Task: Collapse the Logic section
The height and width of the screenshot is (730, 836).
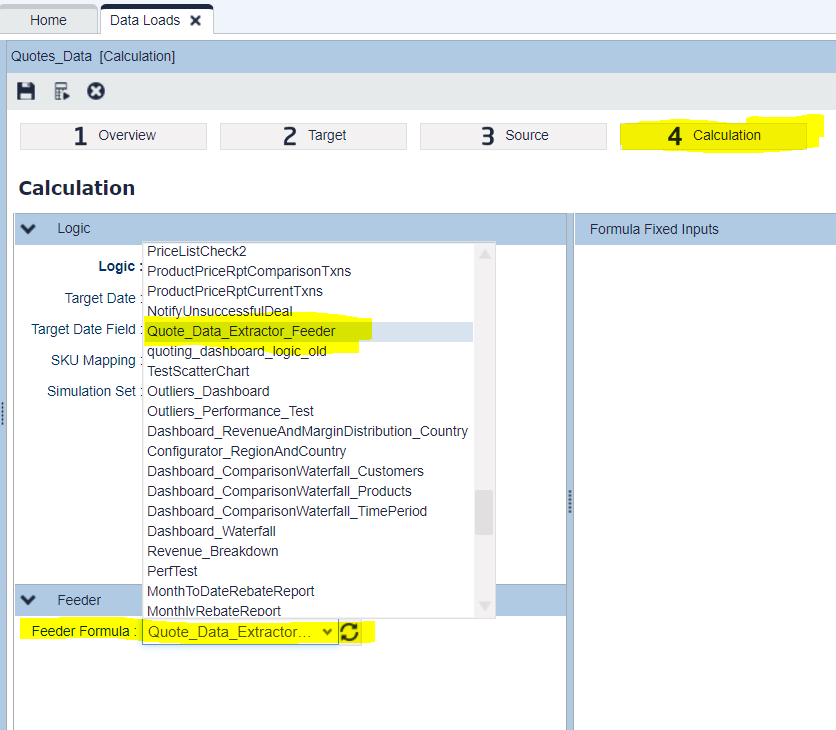Action: [x=29, y=229]
